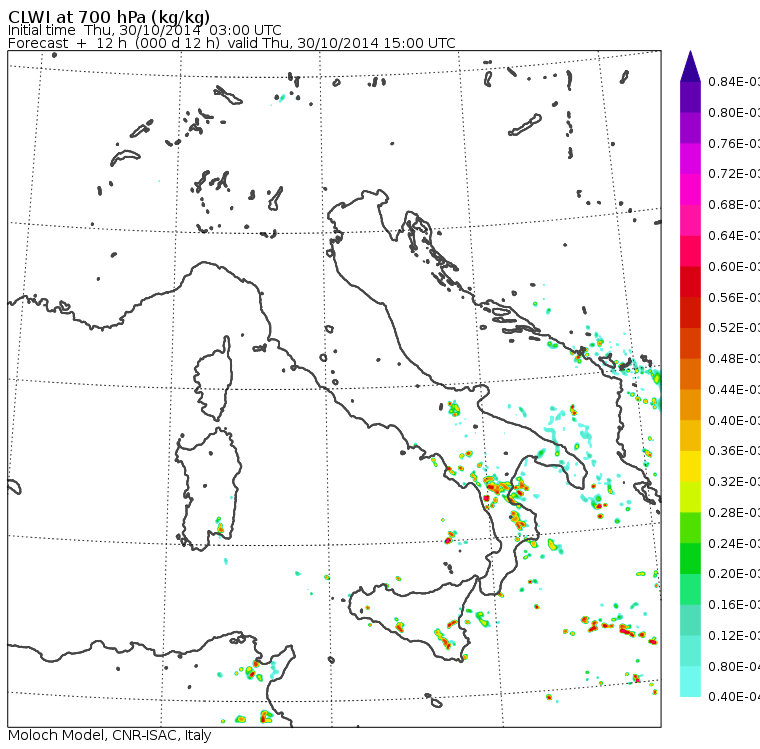Image resolution: width=760 pixels, height=749 pixels.
Task: Click the 0.20E-03 colorbar label
Action: coord(734,574)
